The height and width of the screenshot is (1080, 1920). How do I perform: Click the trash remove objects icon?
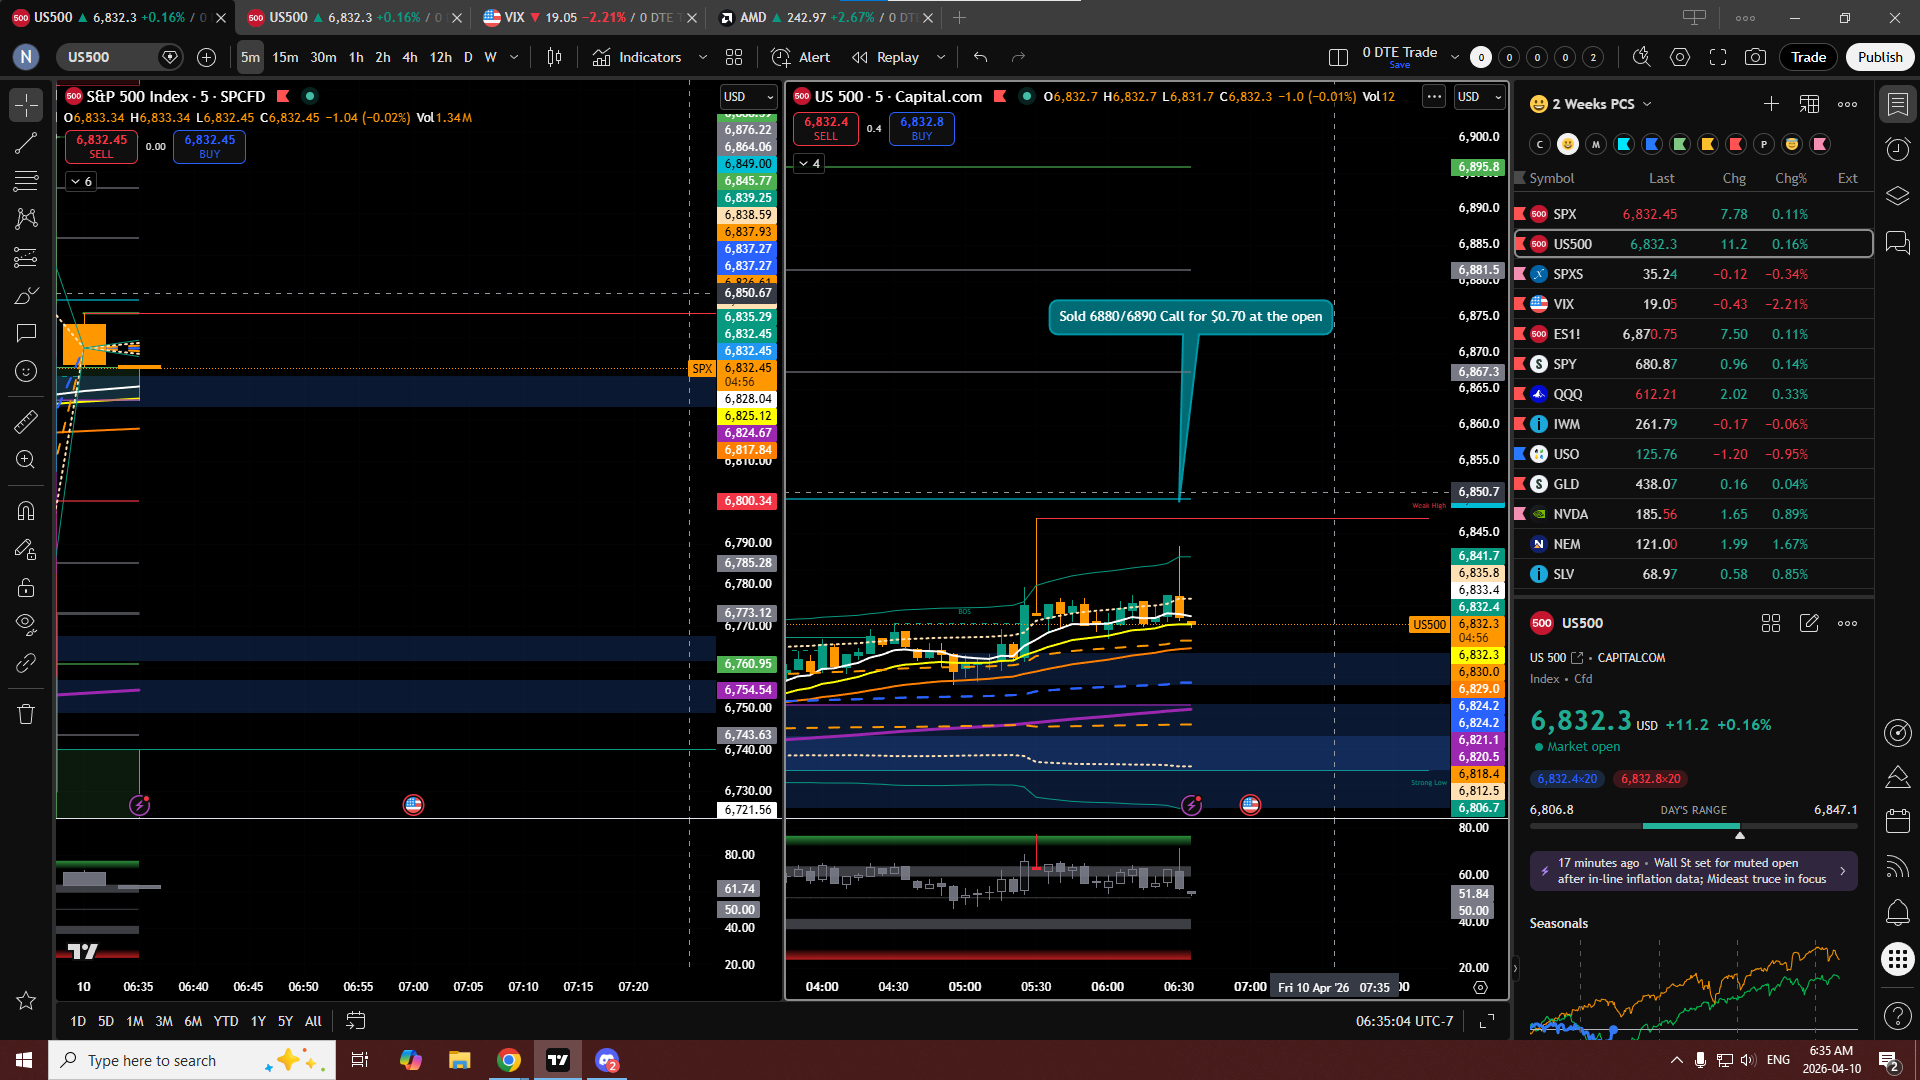[x=26, y=714]
